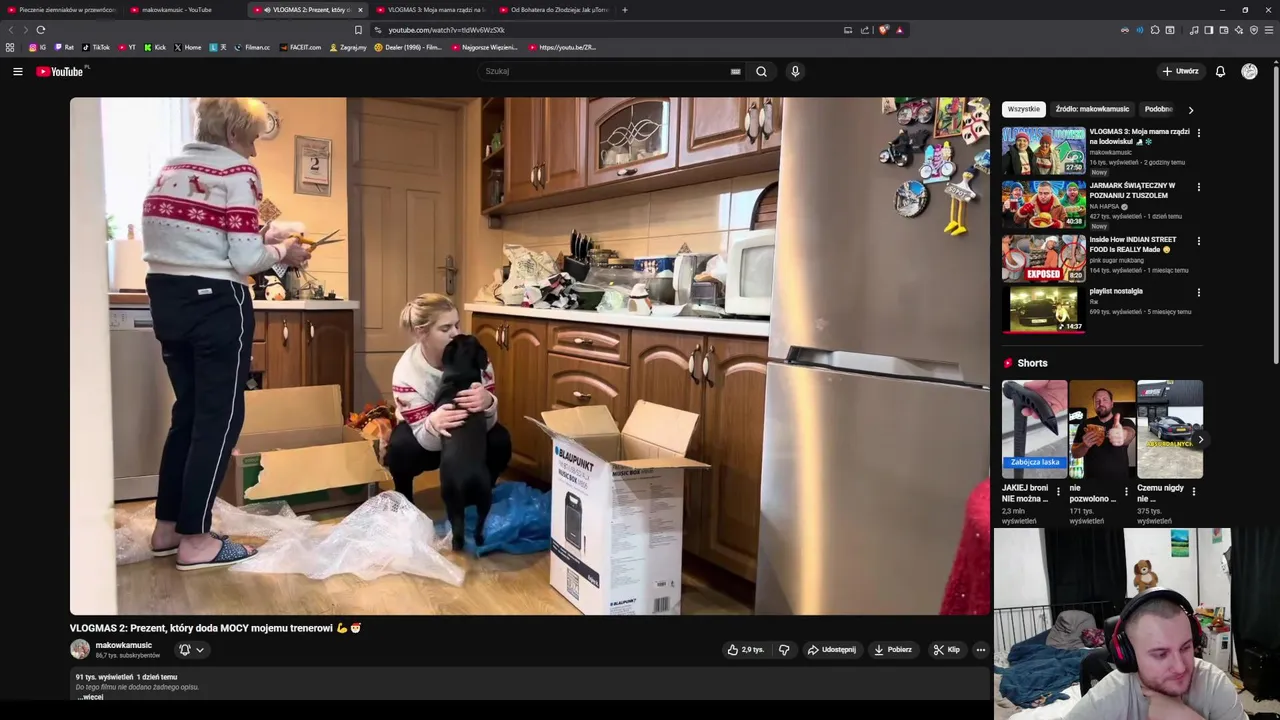Open Inside How INDIAN STREET FOOD thumbnail
Screen dimensions: 1280x720
[1043, 259]
